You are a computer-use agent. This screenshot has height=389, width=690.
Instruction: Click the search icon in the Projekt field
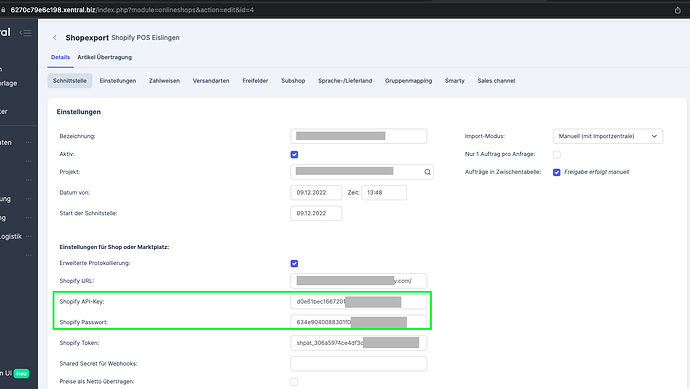[x=427, y=172]
